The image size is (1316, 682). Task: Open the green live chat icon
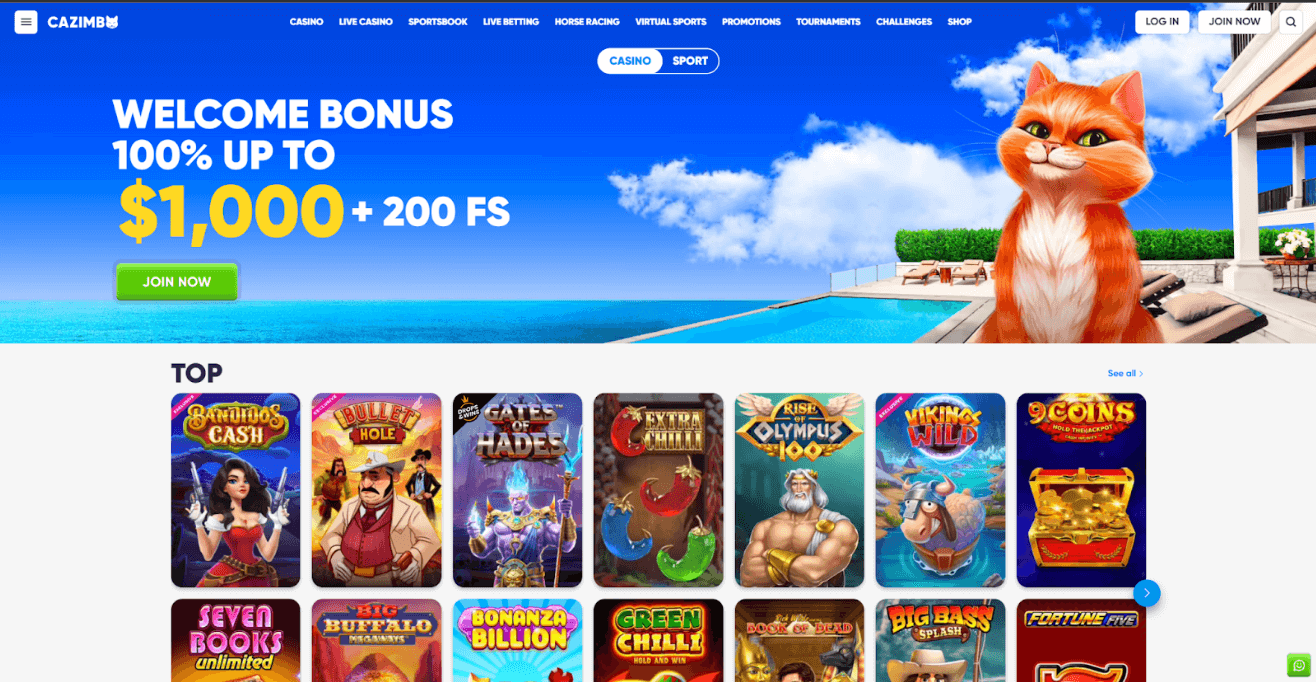point(1298,665)
